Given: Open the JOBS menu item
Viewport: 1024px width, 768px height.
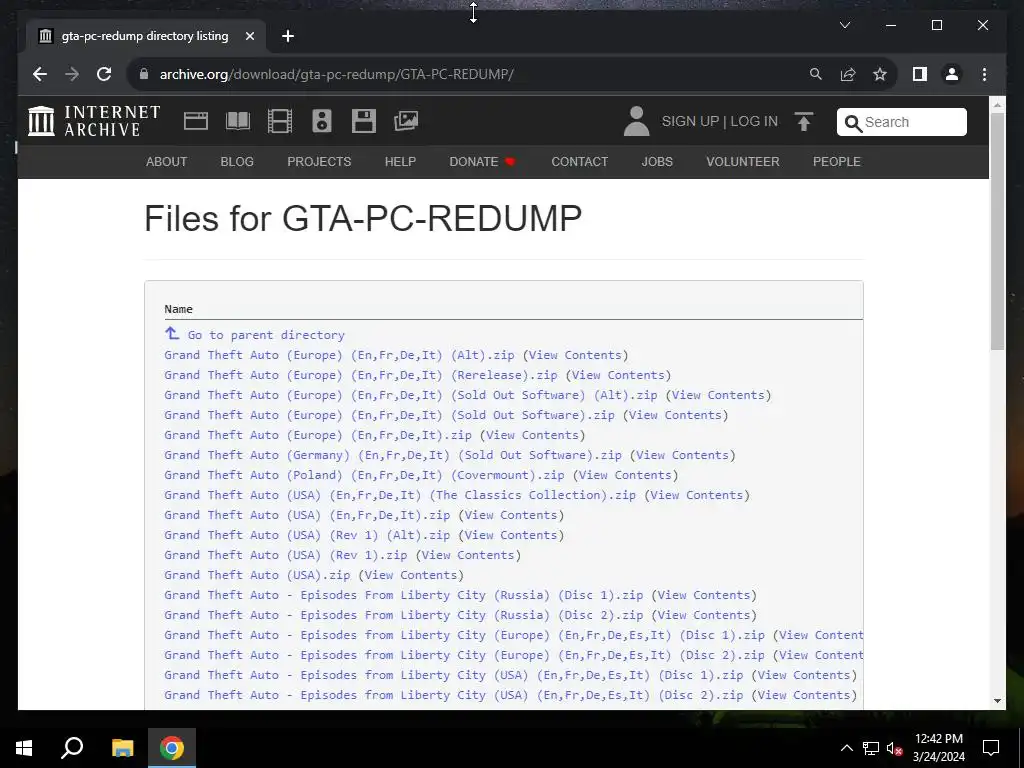Looking at the screenshot, I should coord(657,162).
